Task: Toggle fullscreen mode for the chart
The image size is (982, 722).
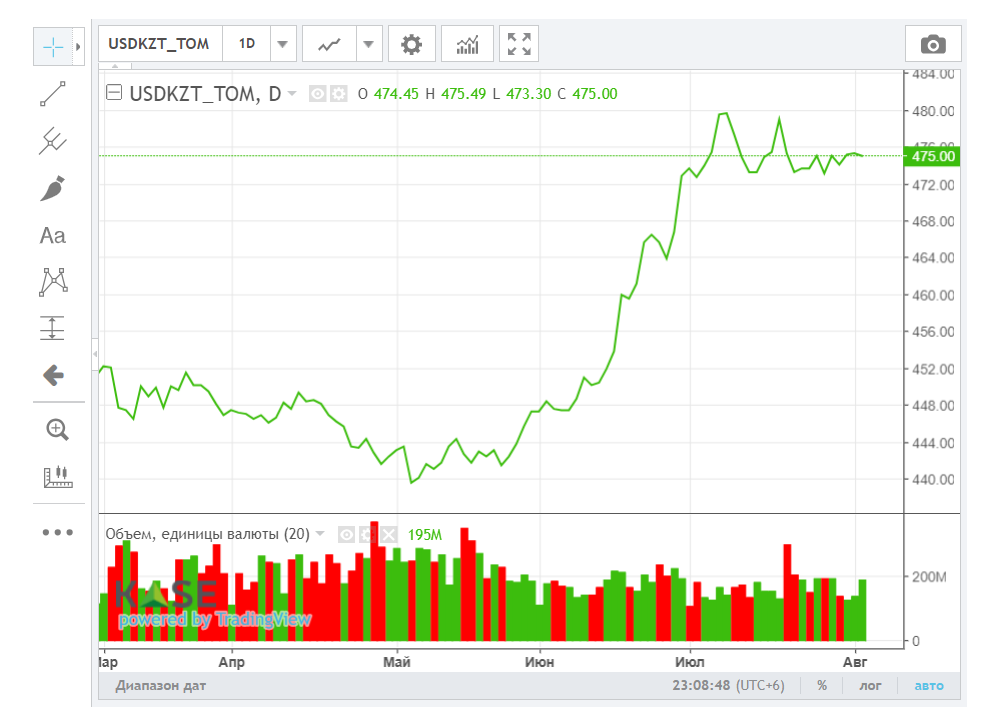Action: (x=519, y=44)
